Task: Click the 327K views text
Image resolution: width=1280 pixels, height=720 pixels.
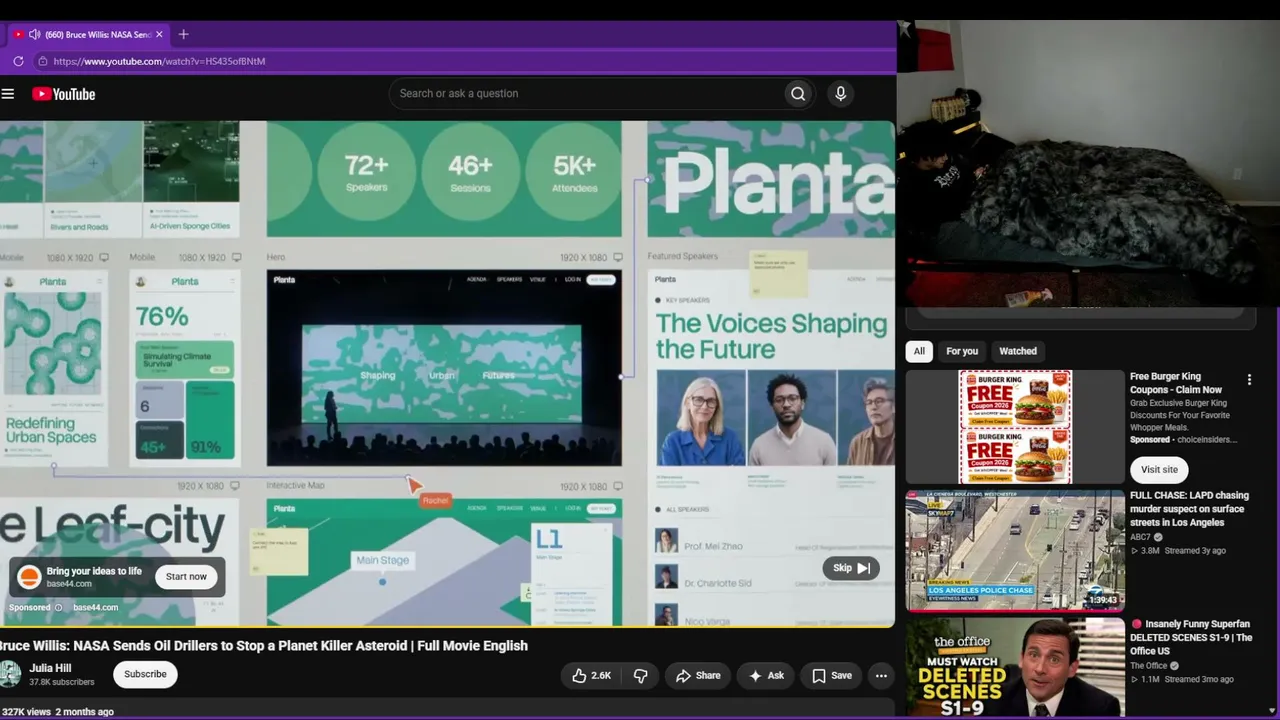Action: 26,712
